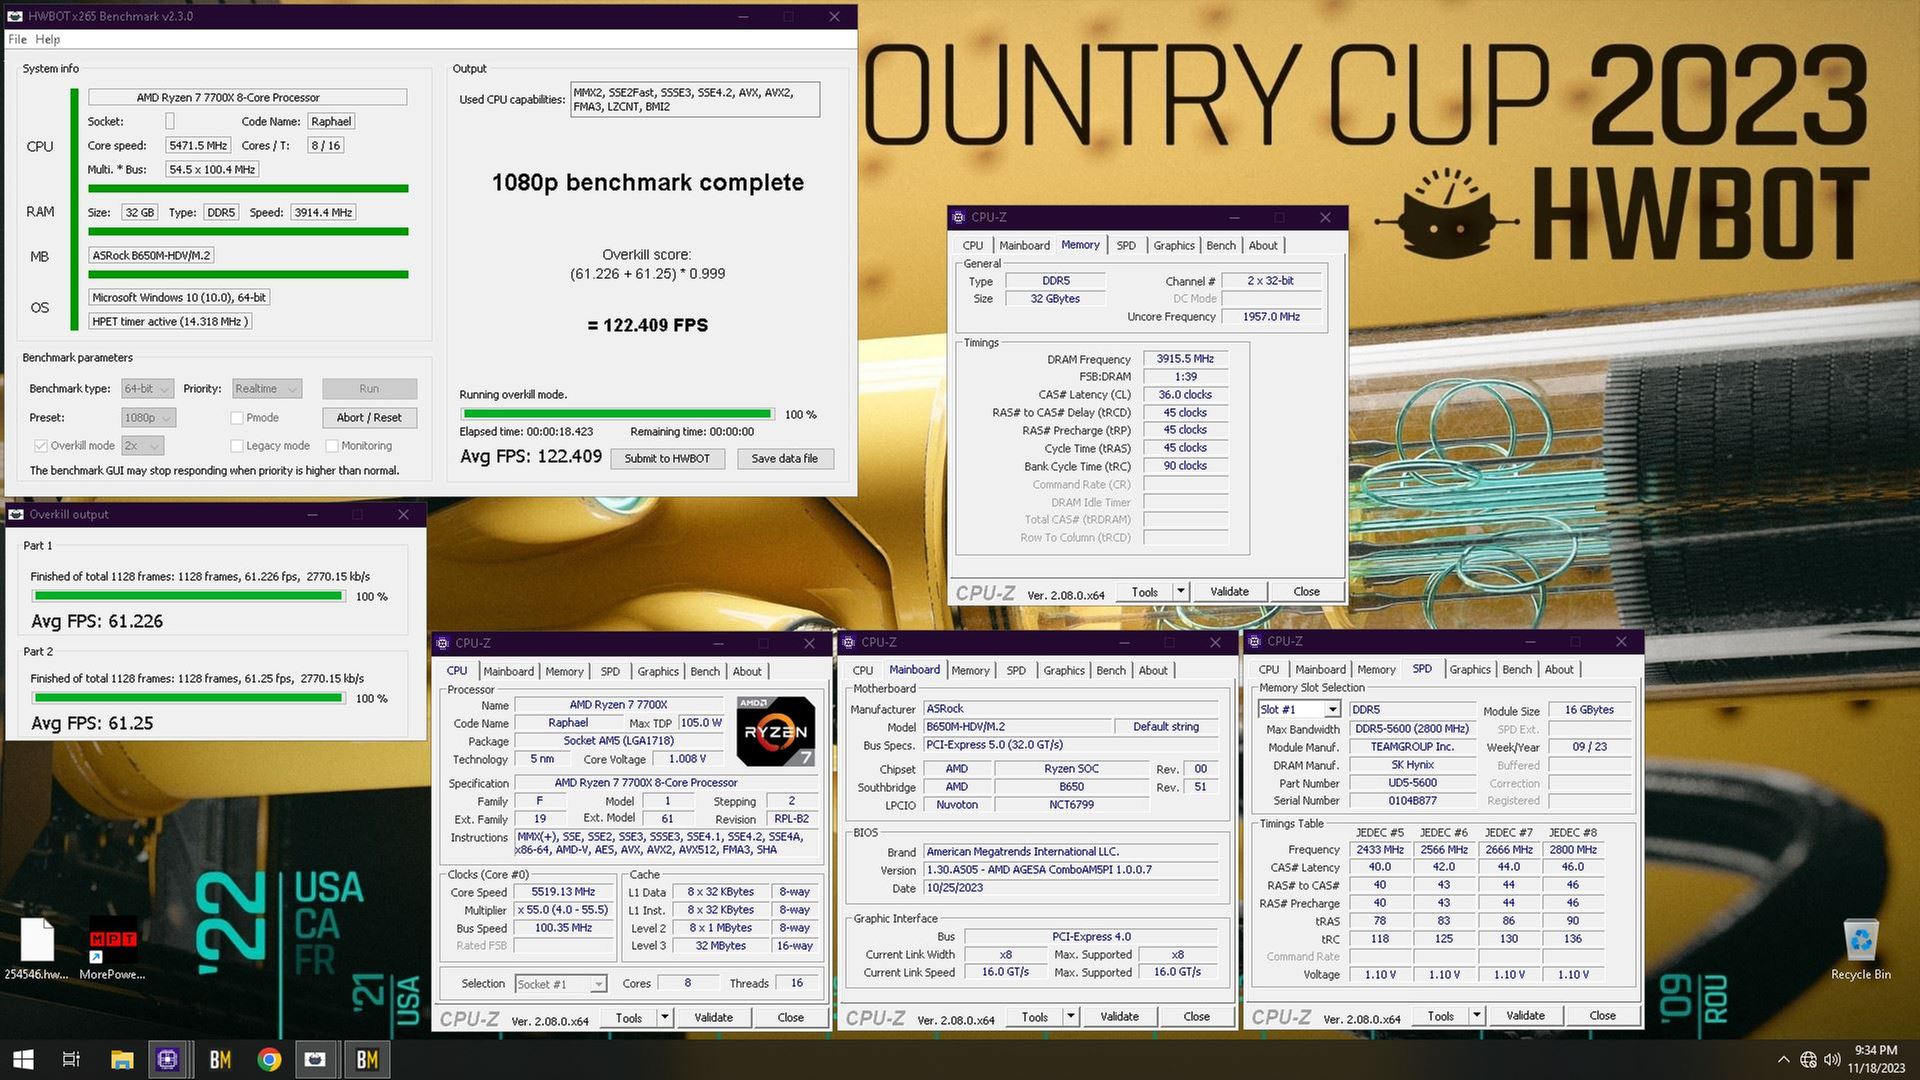The height and width of the screenshot is (1080, 1920).
Task: Expand Tools arrow in SPD CPU-Z window
Action: [1476, 1015]
